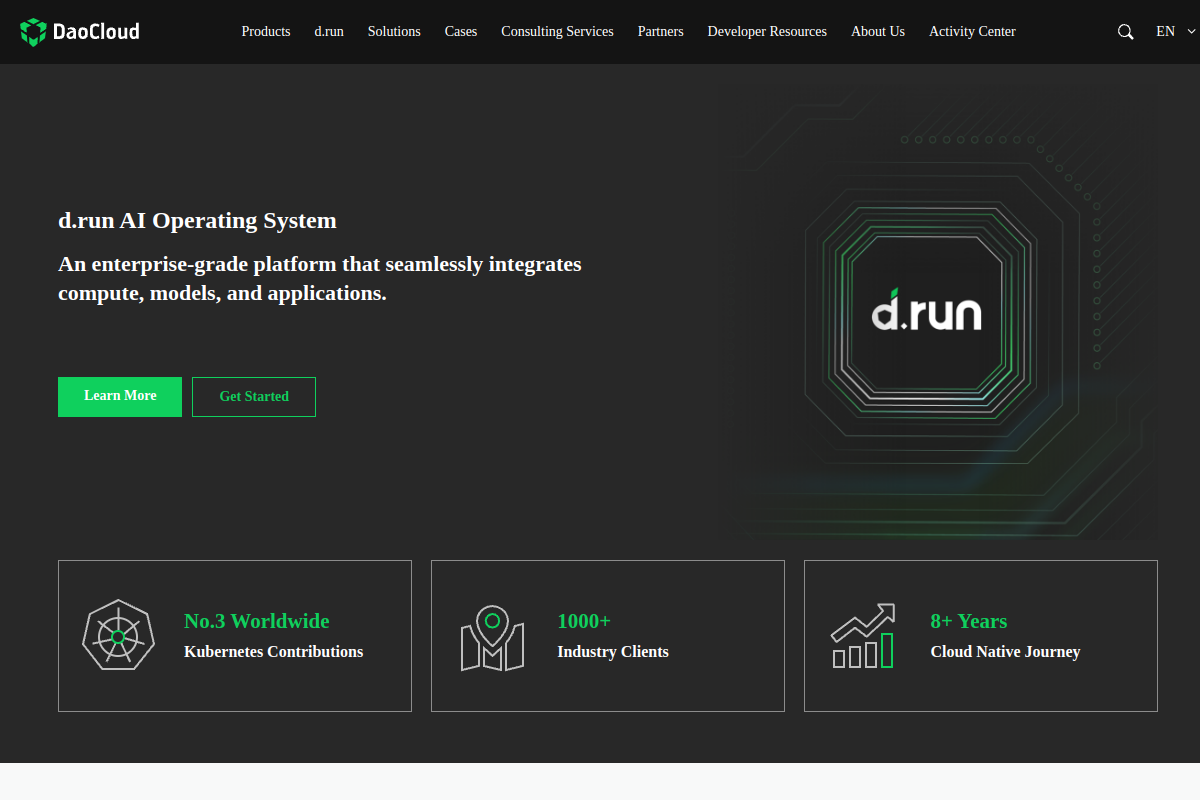The width and height of the screenshot is (1200, 800).
Task: Open the About Us menu
Action: click(878, 32)
